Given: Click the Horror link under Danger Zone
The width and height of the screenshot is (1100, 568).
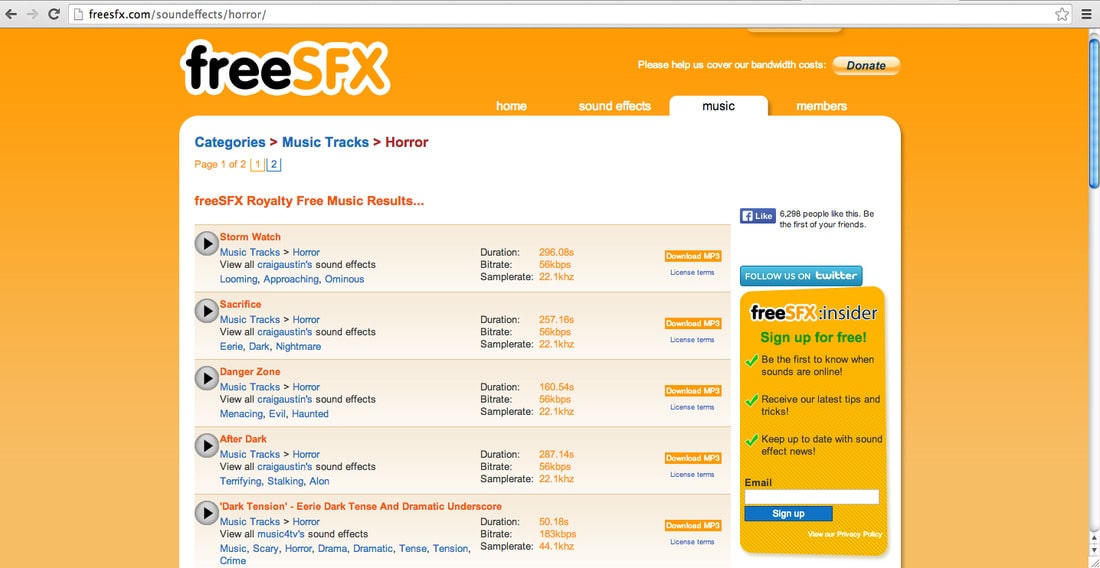Looking at the screenshot, I should click(306, 386).
